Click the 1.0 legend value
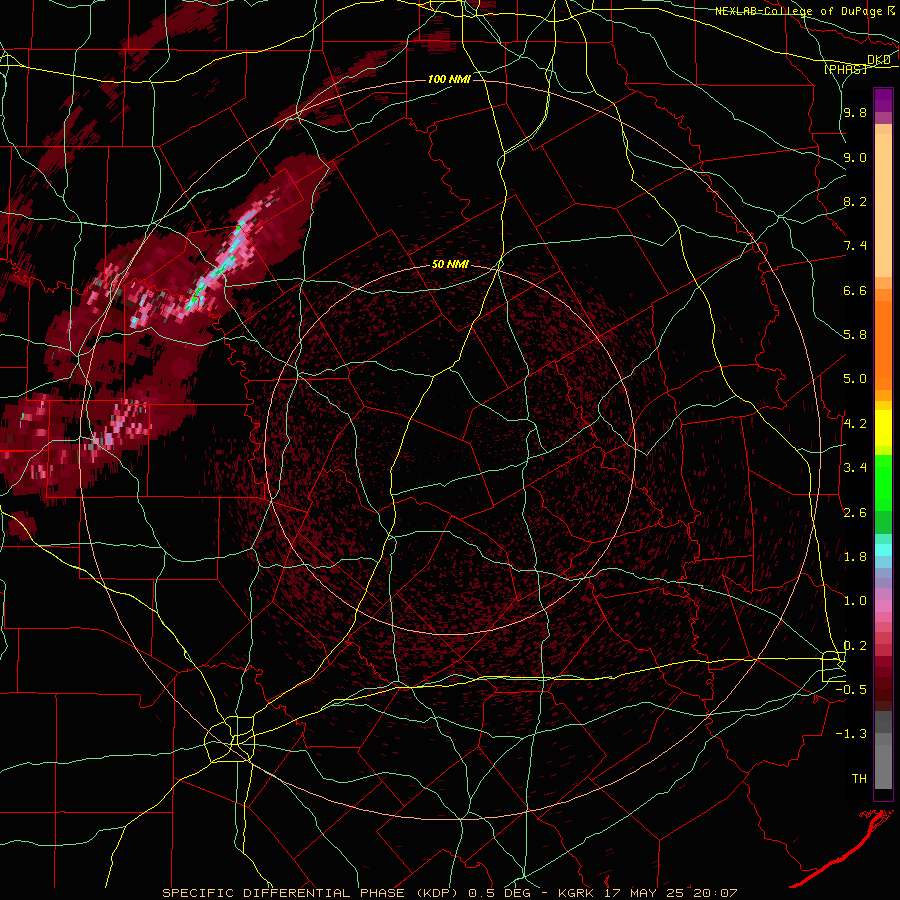The width and height of the screenshot is (900, 900). 855,601
